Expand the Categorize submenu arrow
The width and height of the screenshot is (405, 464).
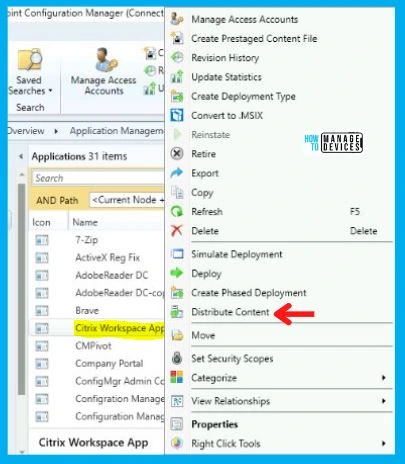coord(384,378)
